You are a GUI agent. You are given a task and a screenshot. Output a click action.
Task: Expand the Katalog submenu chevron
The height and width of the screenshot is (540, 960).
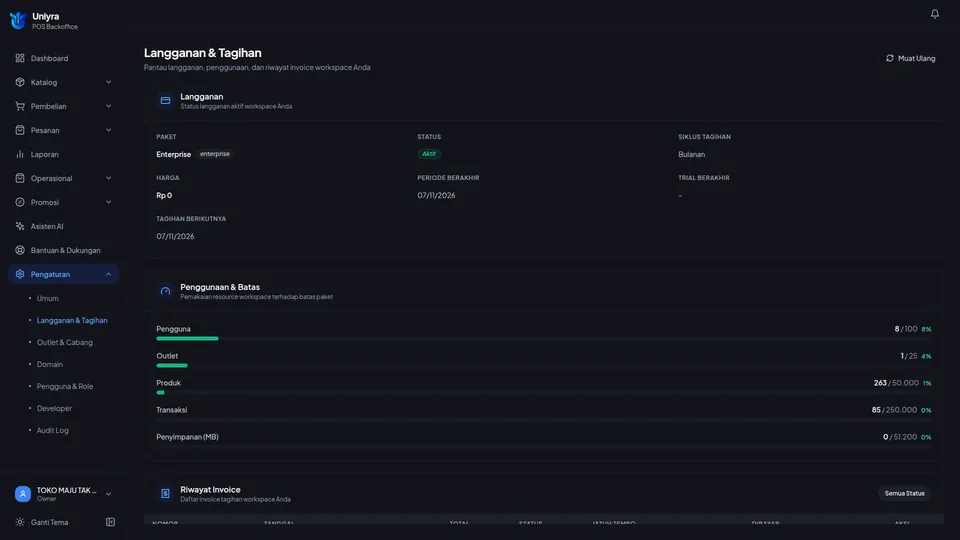[108, 82]
